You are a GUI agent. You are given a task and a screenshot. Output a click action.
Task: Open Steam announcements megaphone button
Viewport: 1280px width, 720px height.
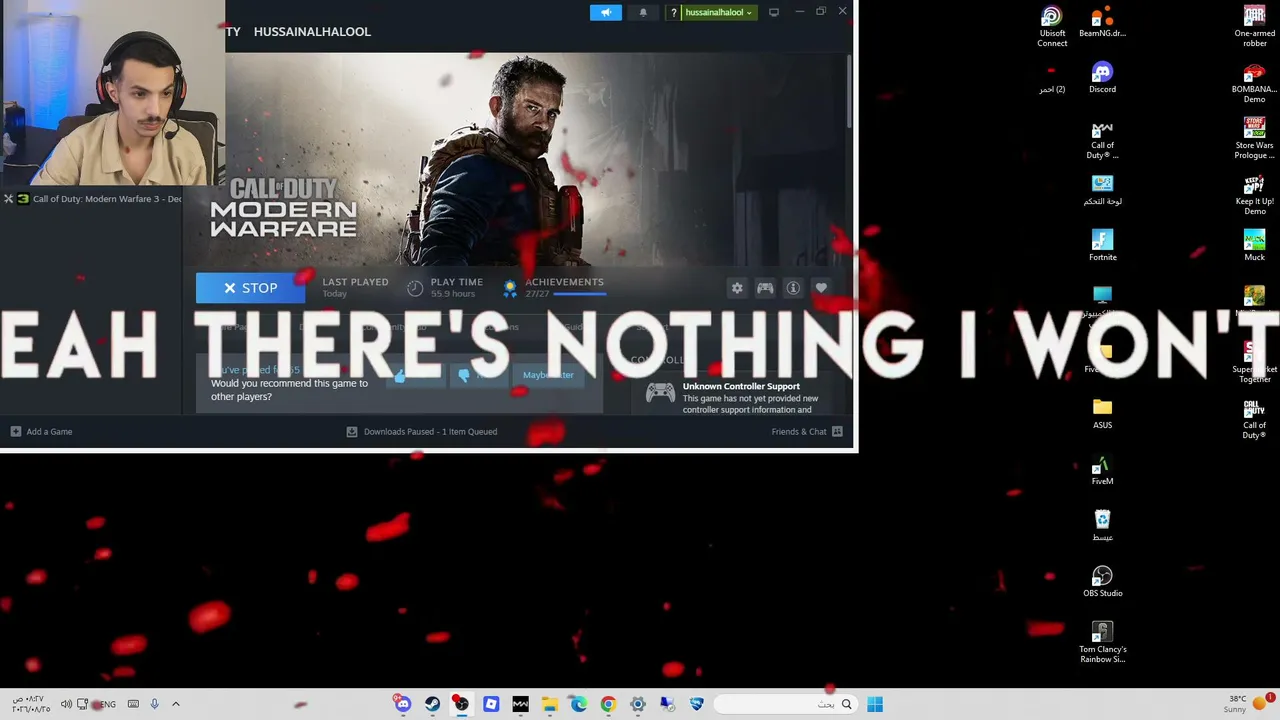(606, 12)
